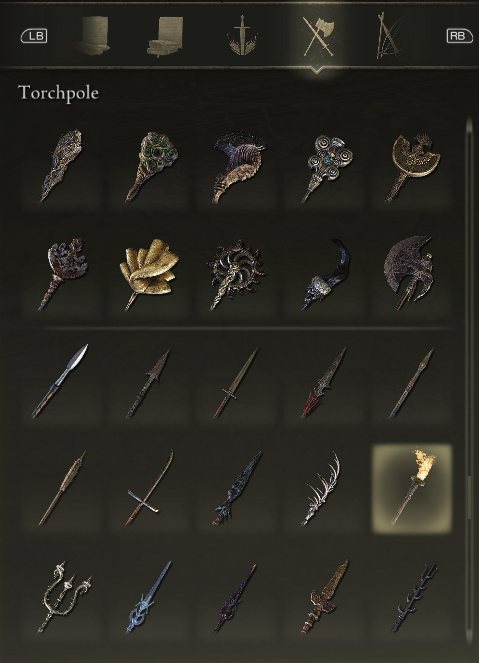Open the sword with wings tab
The height and width of the screenshot is (663, 479).
tap(243, 36)
